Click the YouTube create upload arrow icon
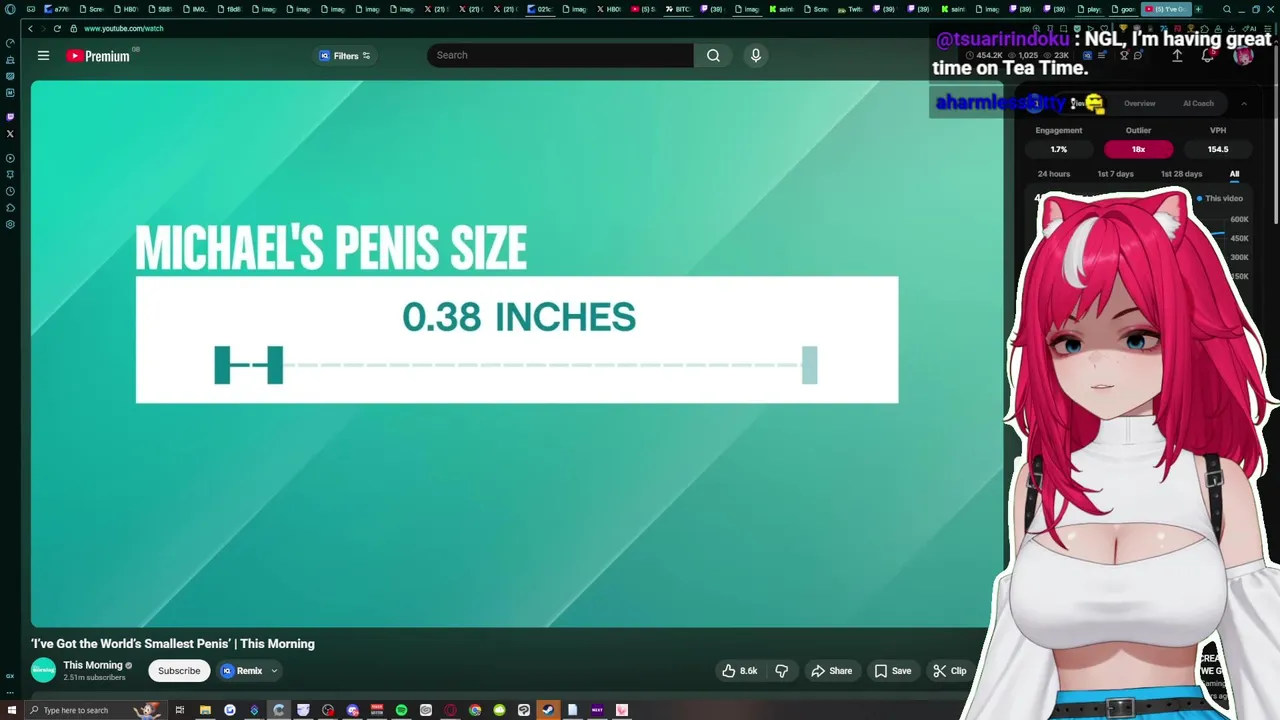The width and height of the screenshot is (1280, 720). click(x=1177, y=56)
